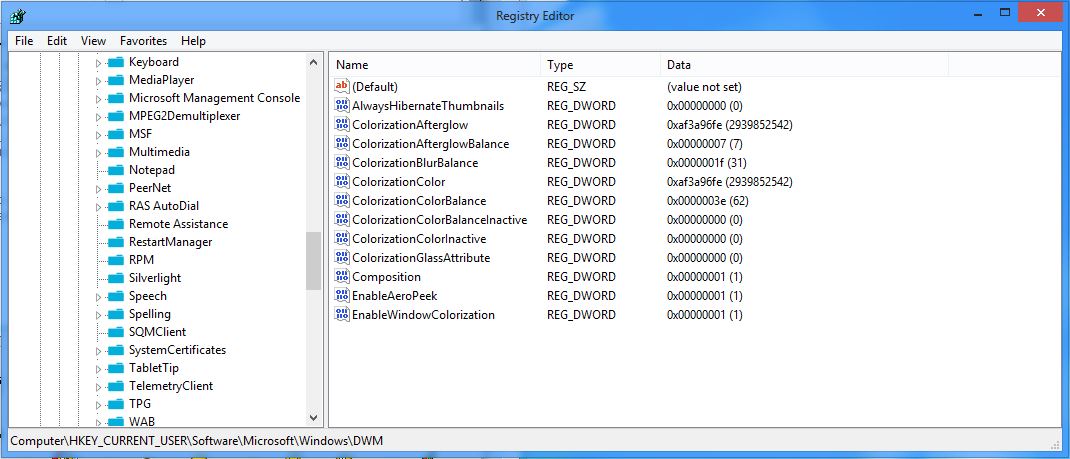Expand the MSF tree node
Image resolution: width=1070 pixels, height=459 pixels.
(x=98, y=134)
